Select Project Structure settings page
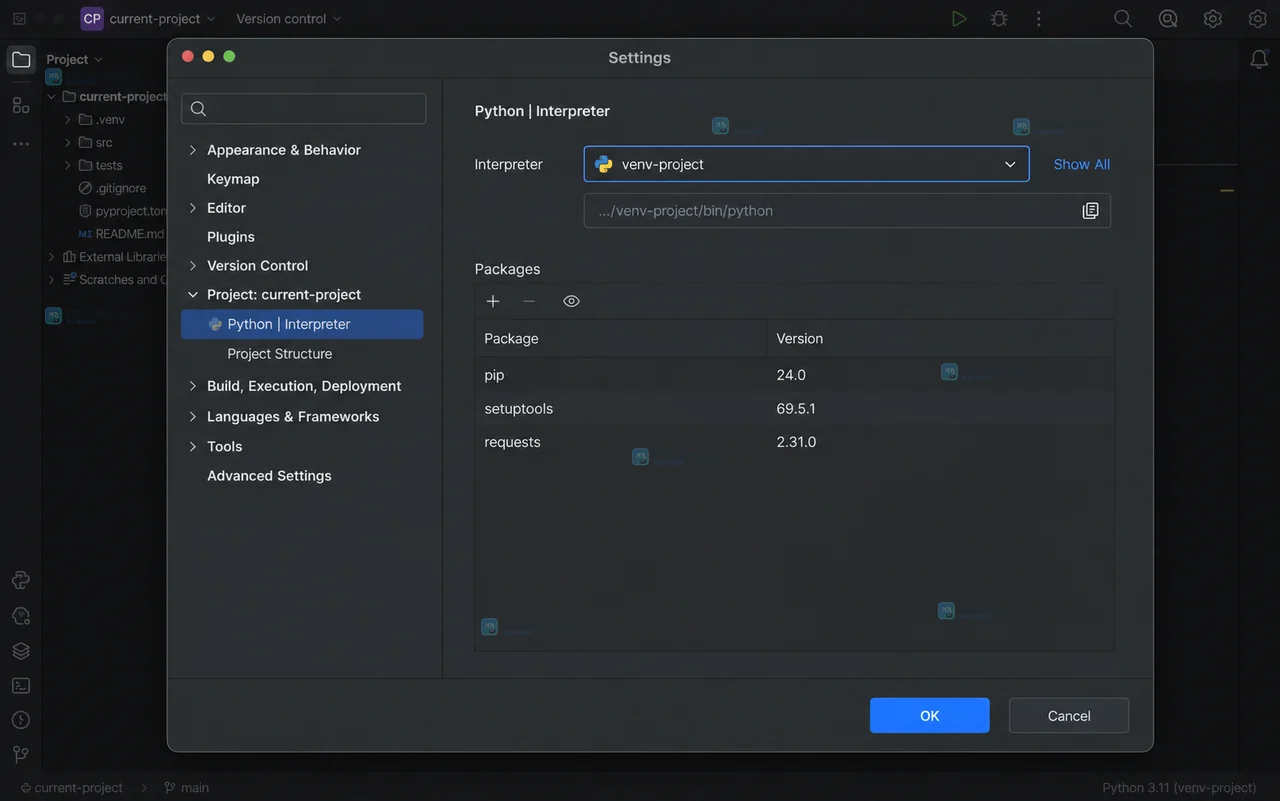The height and width of the screenshot is (801, 1280). coord(280,354)
